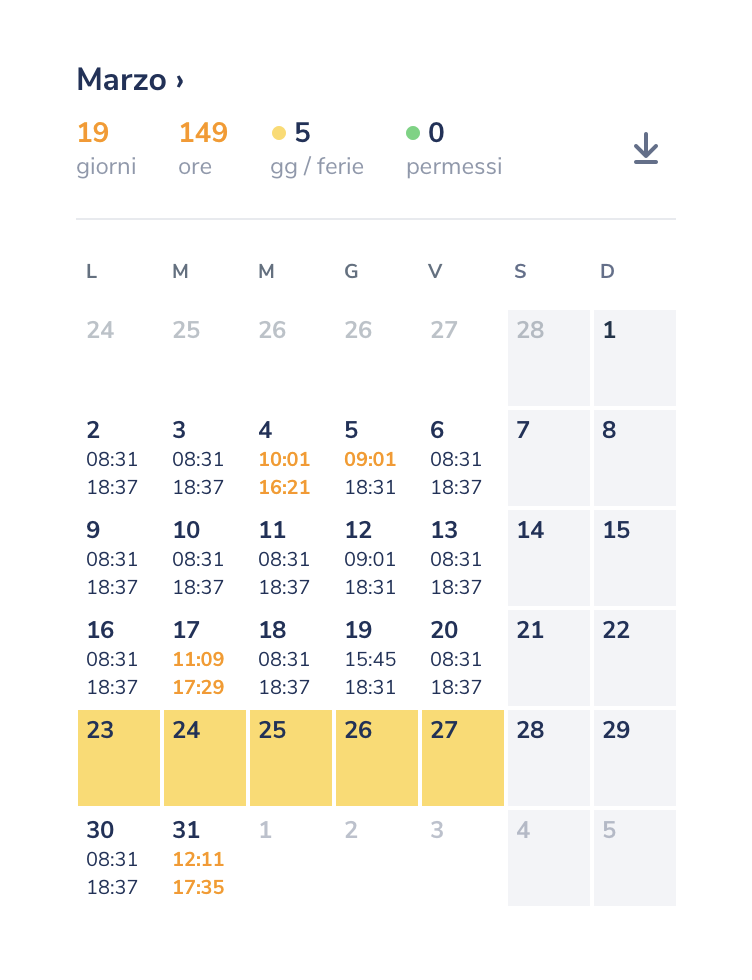Open March 17 calendar day
This screenshot has height=980, width=752.
(204, 658)
